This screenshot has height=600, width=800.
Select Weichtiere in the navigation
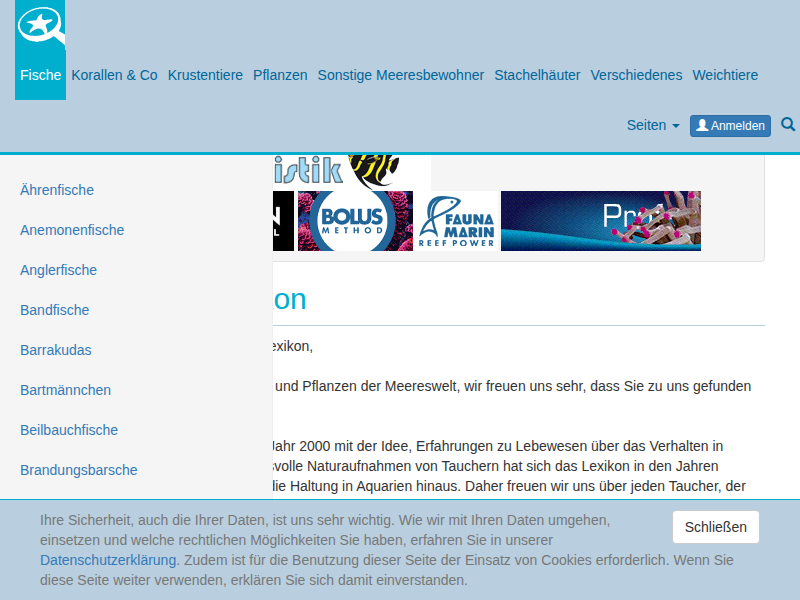click(725, 75)
